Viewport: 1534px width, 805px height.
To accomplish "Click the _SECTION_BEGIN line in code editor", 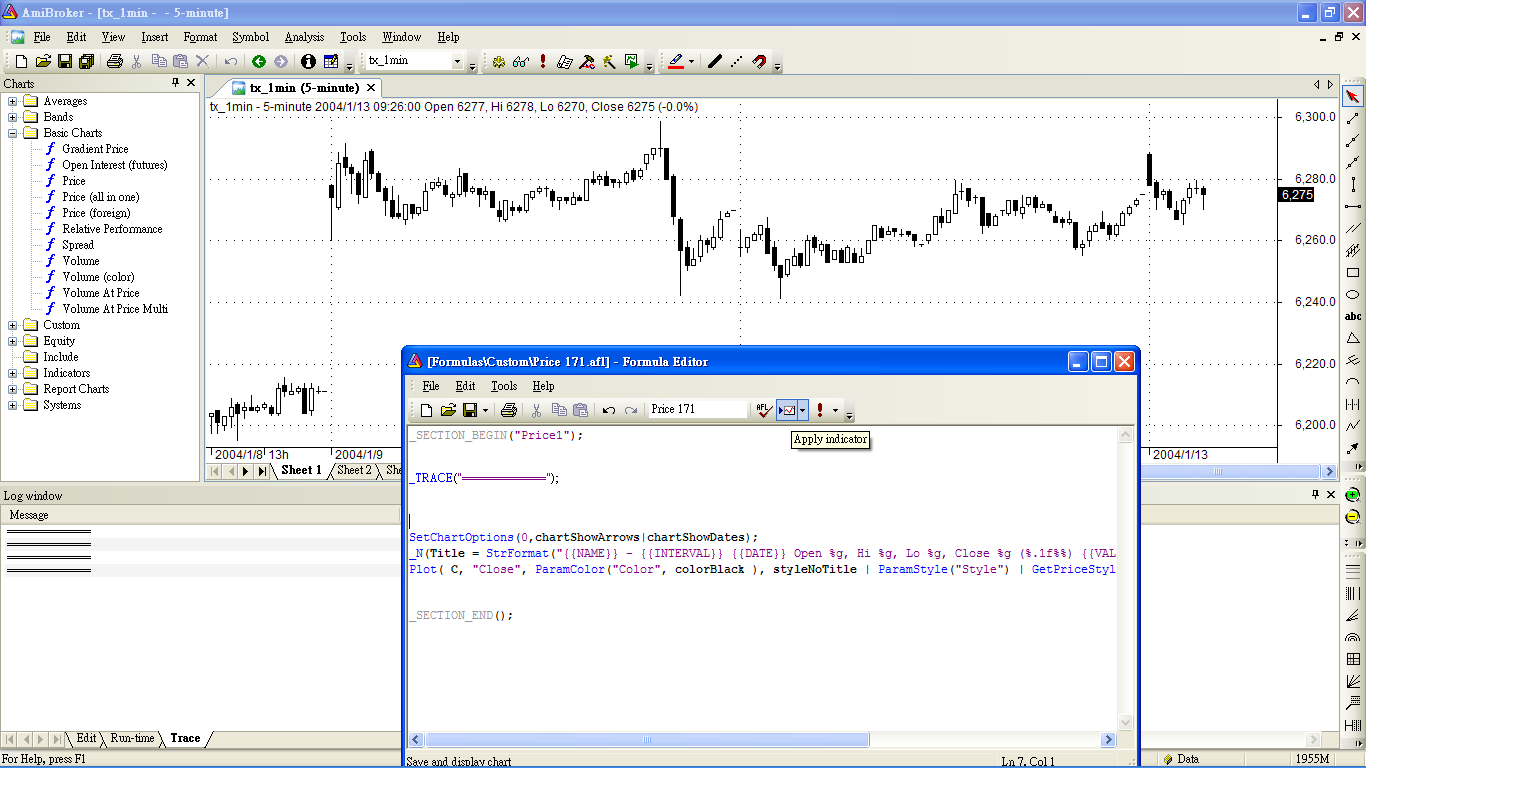I will [495, 436].
